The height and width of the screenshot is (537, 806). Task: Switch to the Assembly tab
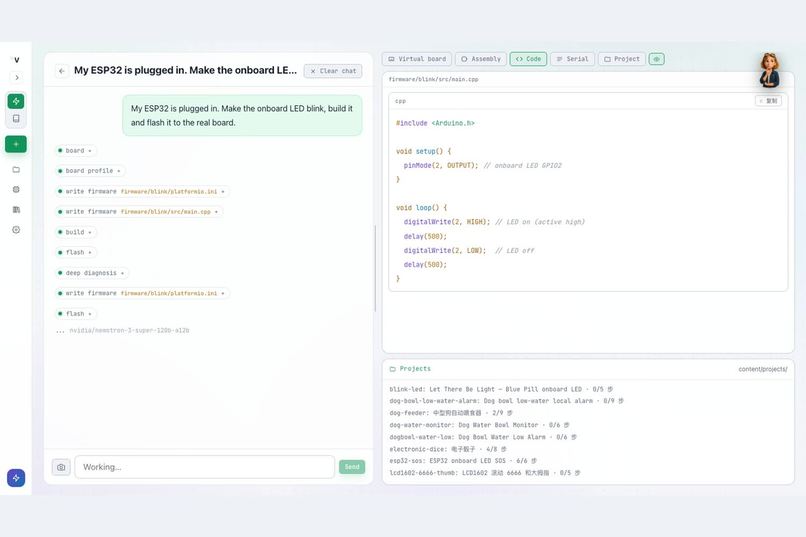[481, 59]
